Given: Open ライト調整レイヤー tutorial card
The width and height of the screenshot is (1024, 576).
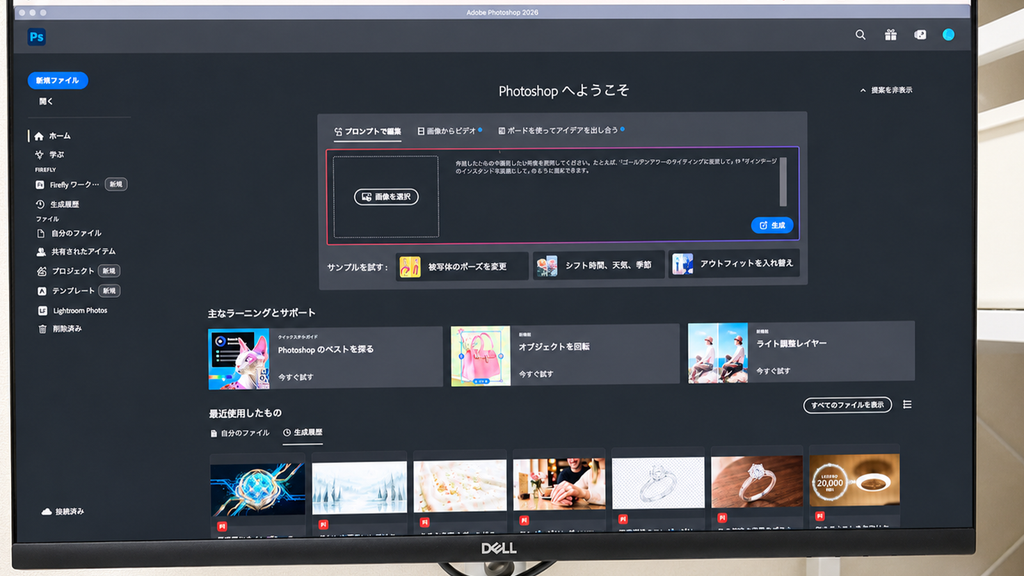Looking at the screenshot, I should coord(801,352).
